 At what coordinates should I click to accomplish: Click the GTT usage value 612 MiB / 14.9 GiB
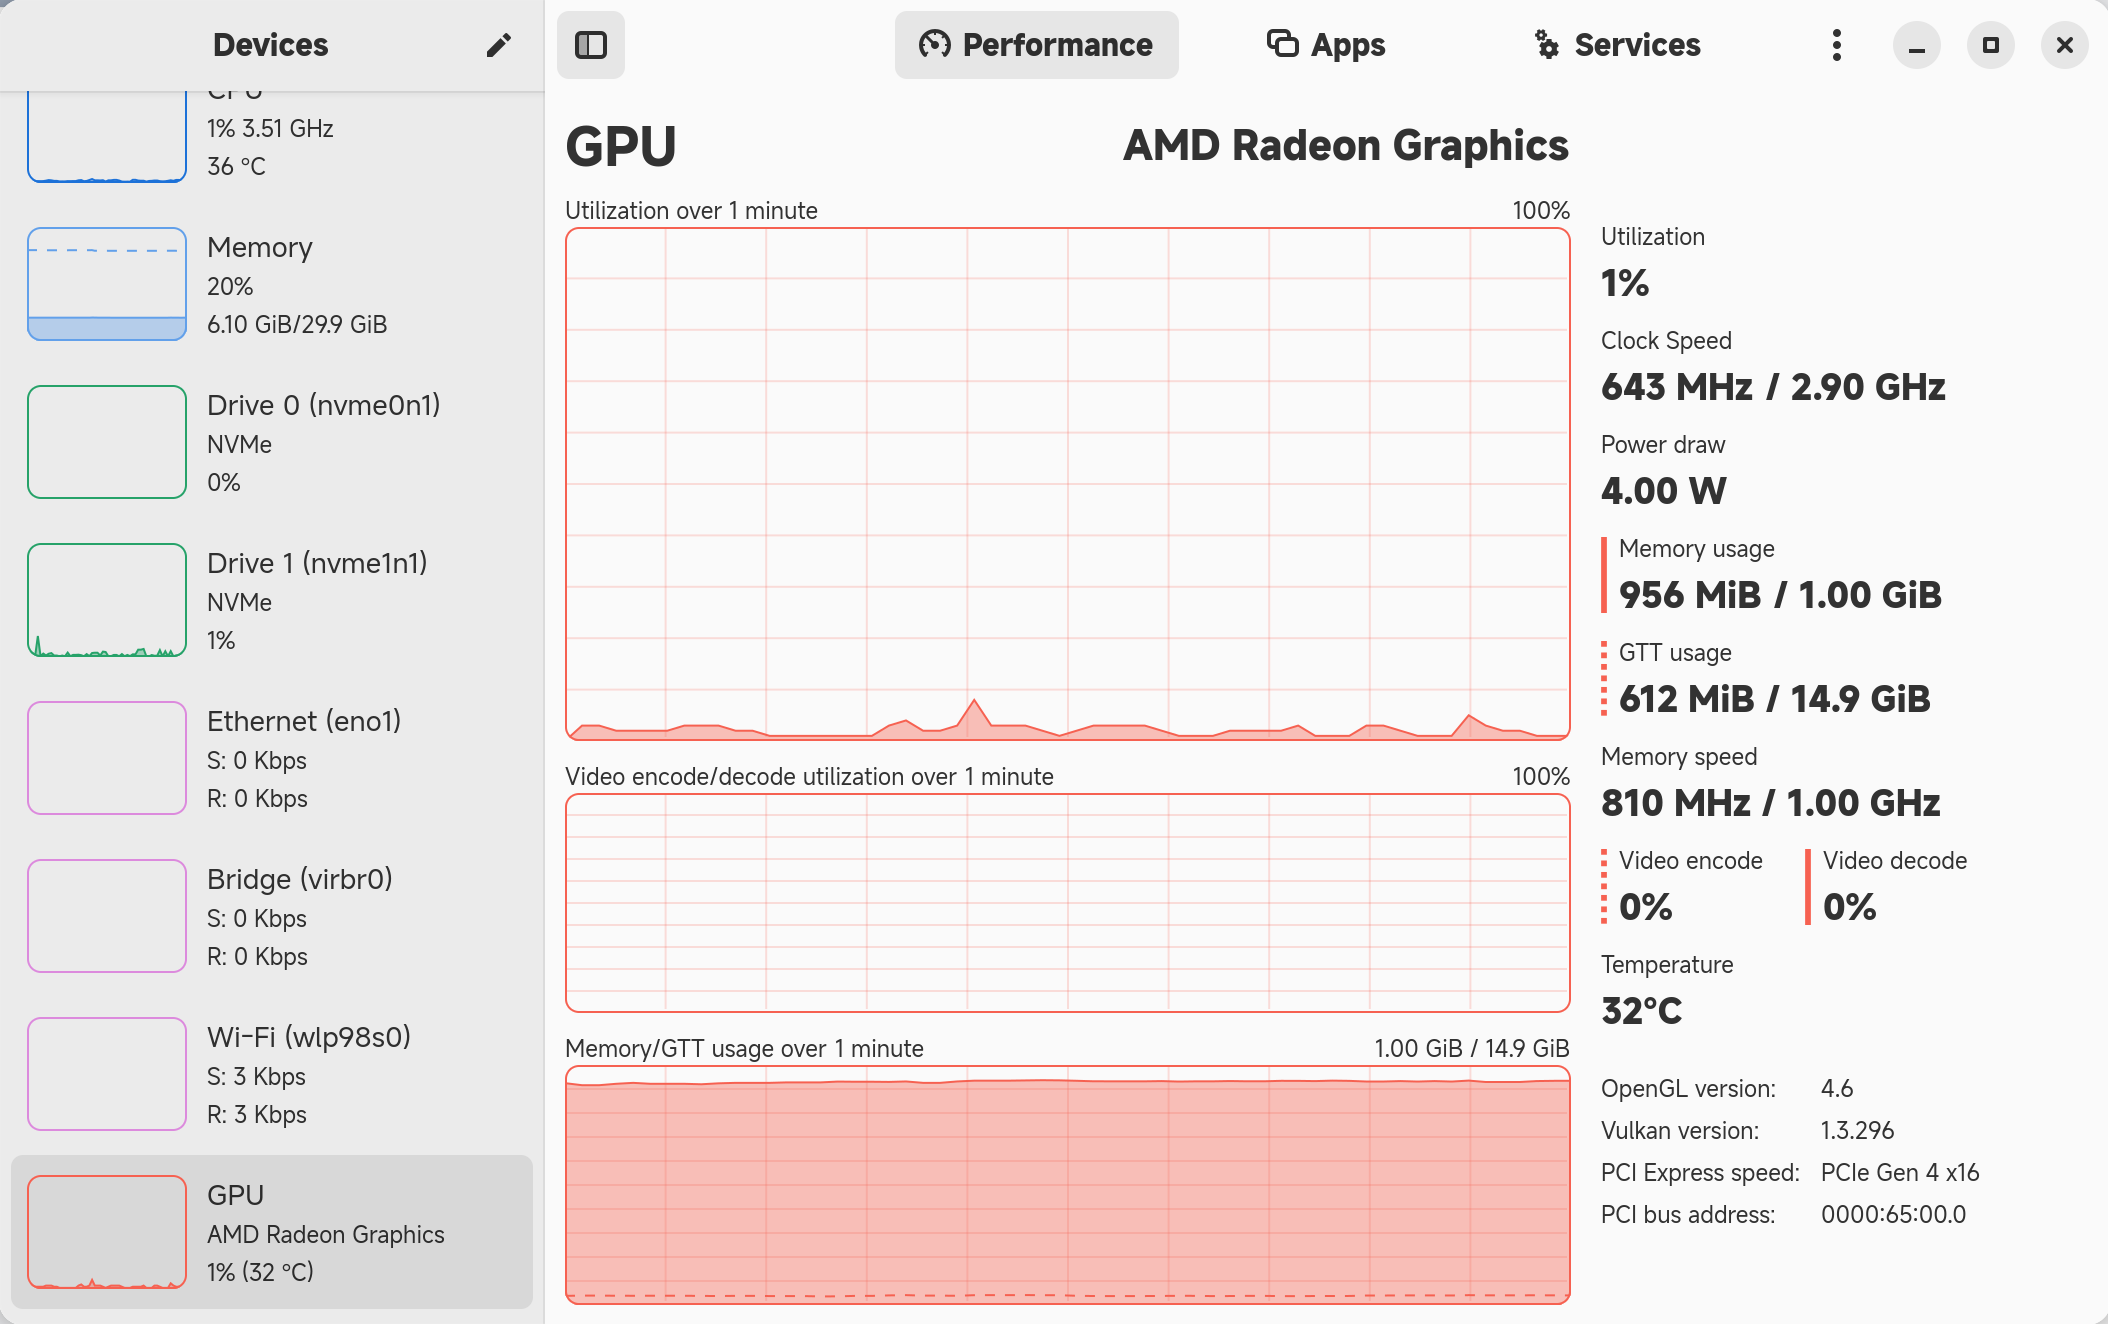(x=1774, y=699)
